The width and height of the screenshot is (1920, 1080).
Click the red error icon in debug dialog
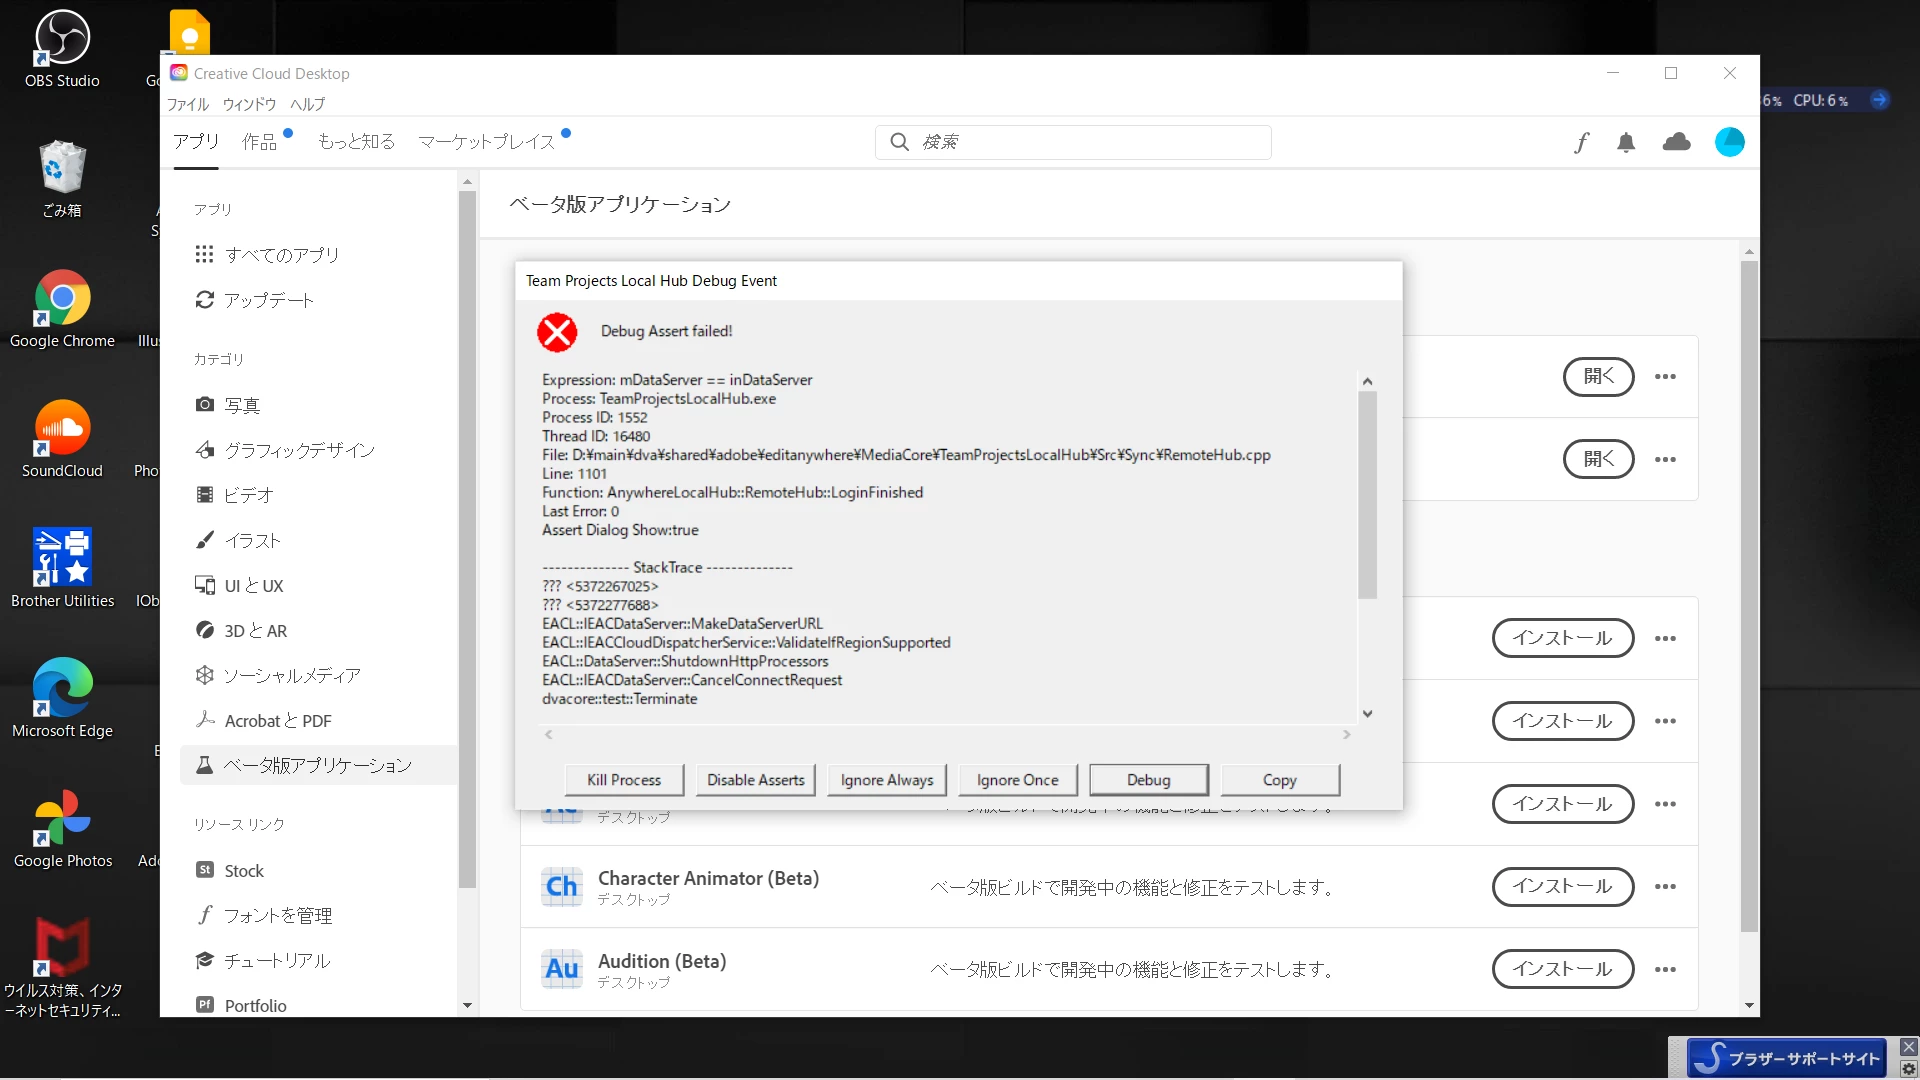click(x=557, y=332)
